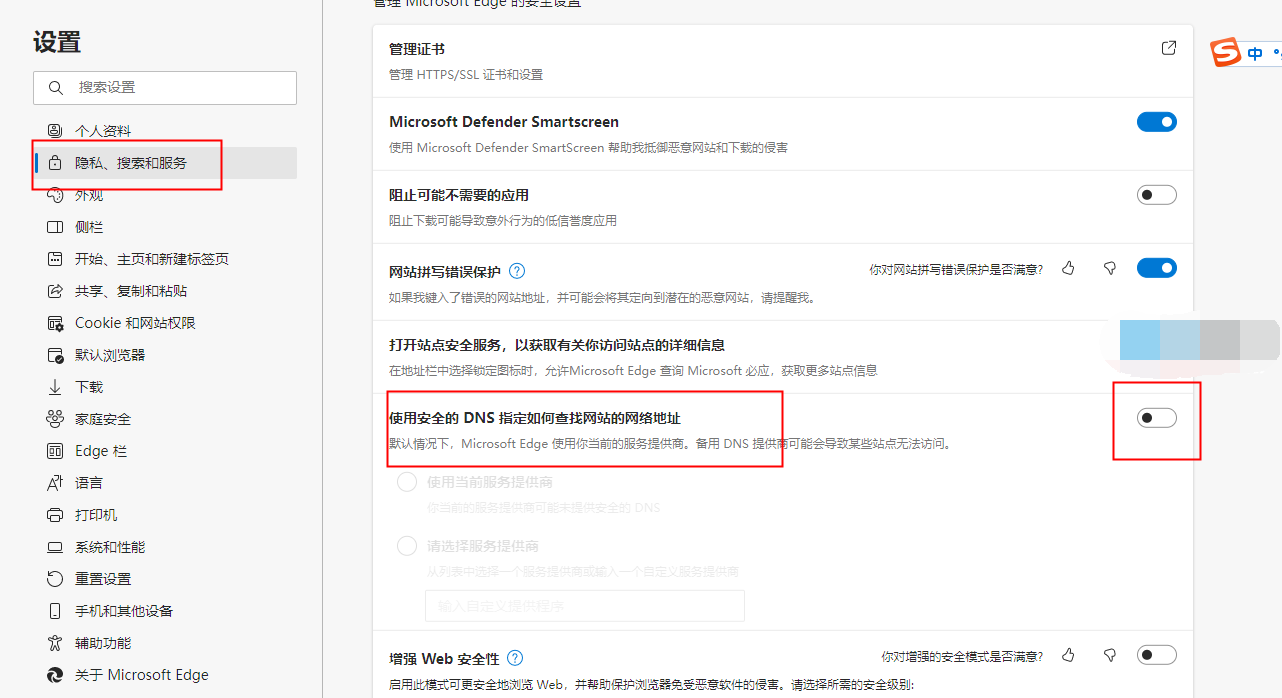Screen dimensions: 1282x698
Task: Disable Microsoft Defender Smartscreen toggle
Action: pyautogui.click(x=1156, y=122)
